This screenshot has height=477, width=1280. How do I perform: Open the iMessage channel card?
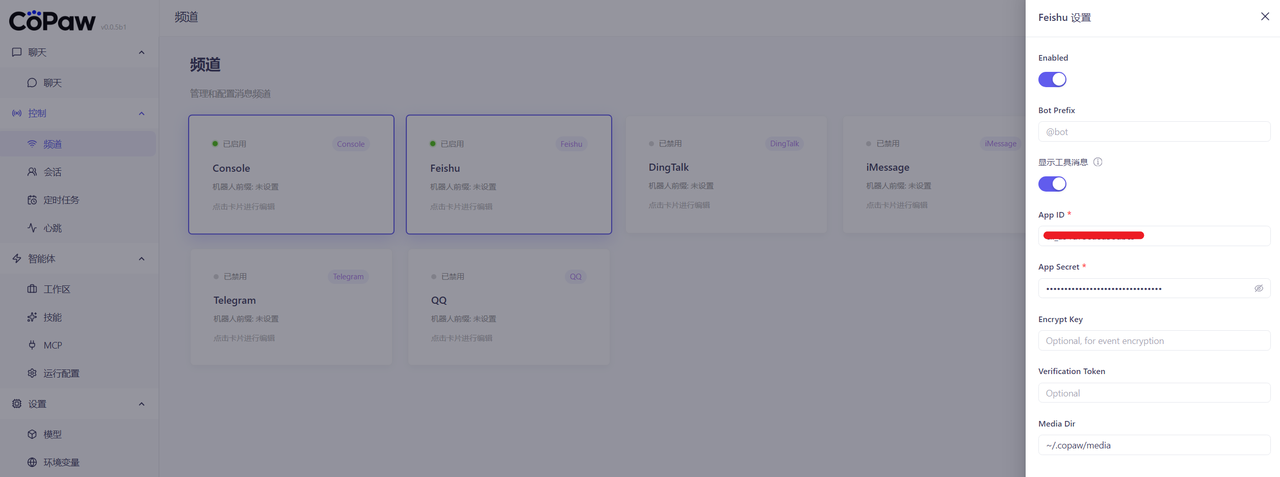(x=934, y=175)
